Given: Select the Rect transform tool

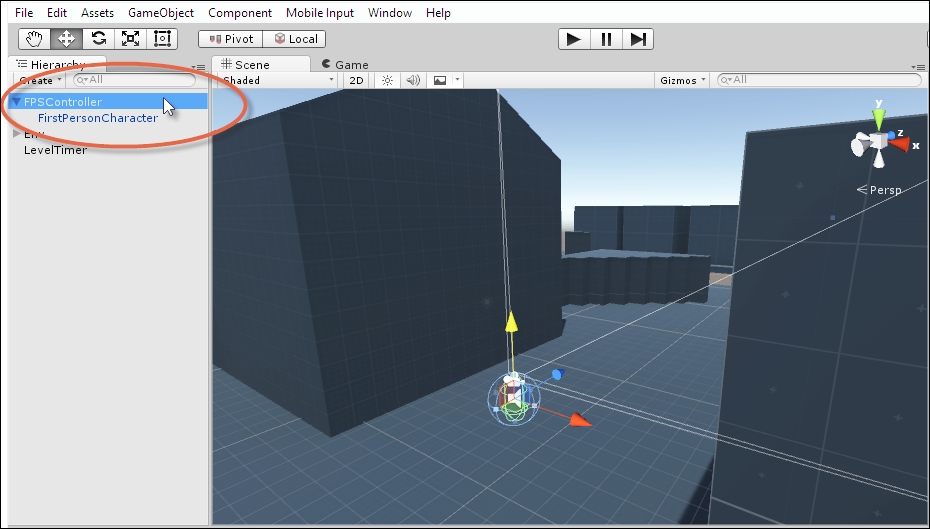Looking at the screenshot, I should [x=162, y=39].
